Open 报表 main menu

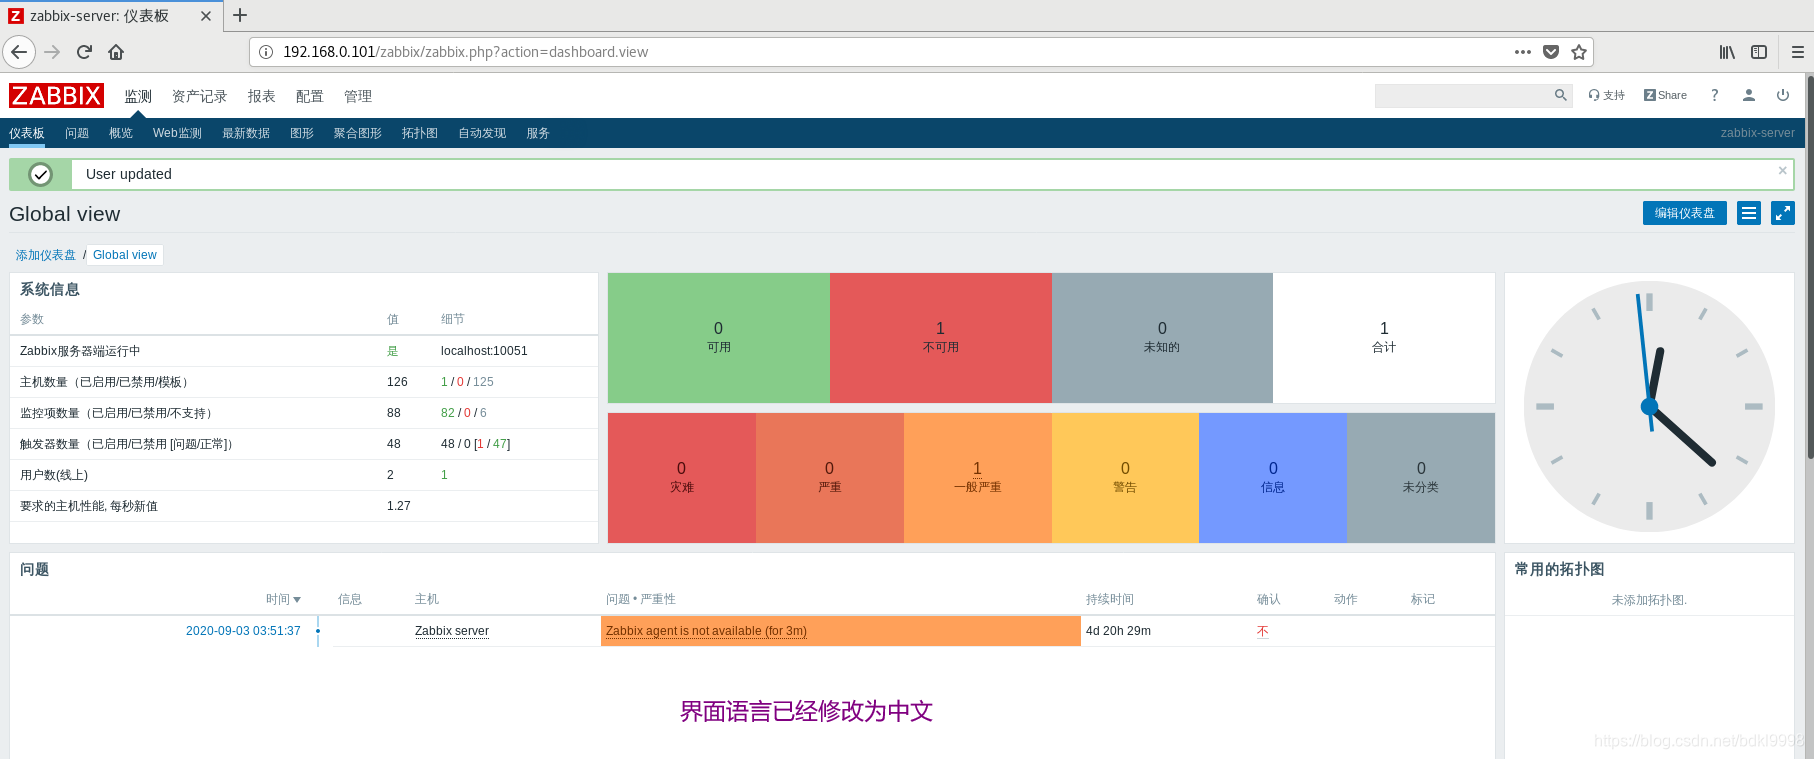(261, 96)
